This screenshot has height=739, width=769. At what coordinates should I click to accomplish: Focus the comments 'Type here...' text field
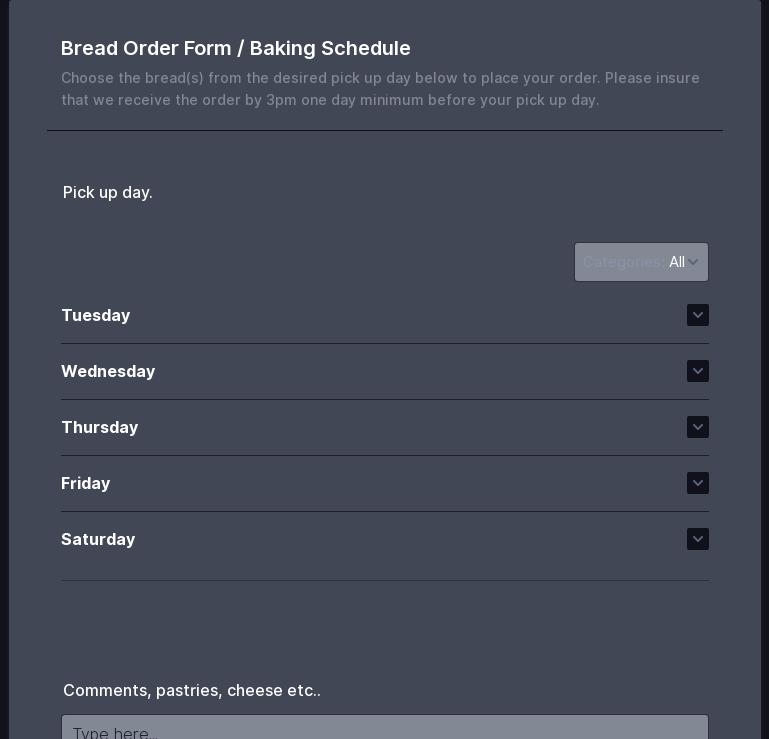[384, 728]
